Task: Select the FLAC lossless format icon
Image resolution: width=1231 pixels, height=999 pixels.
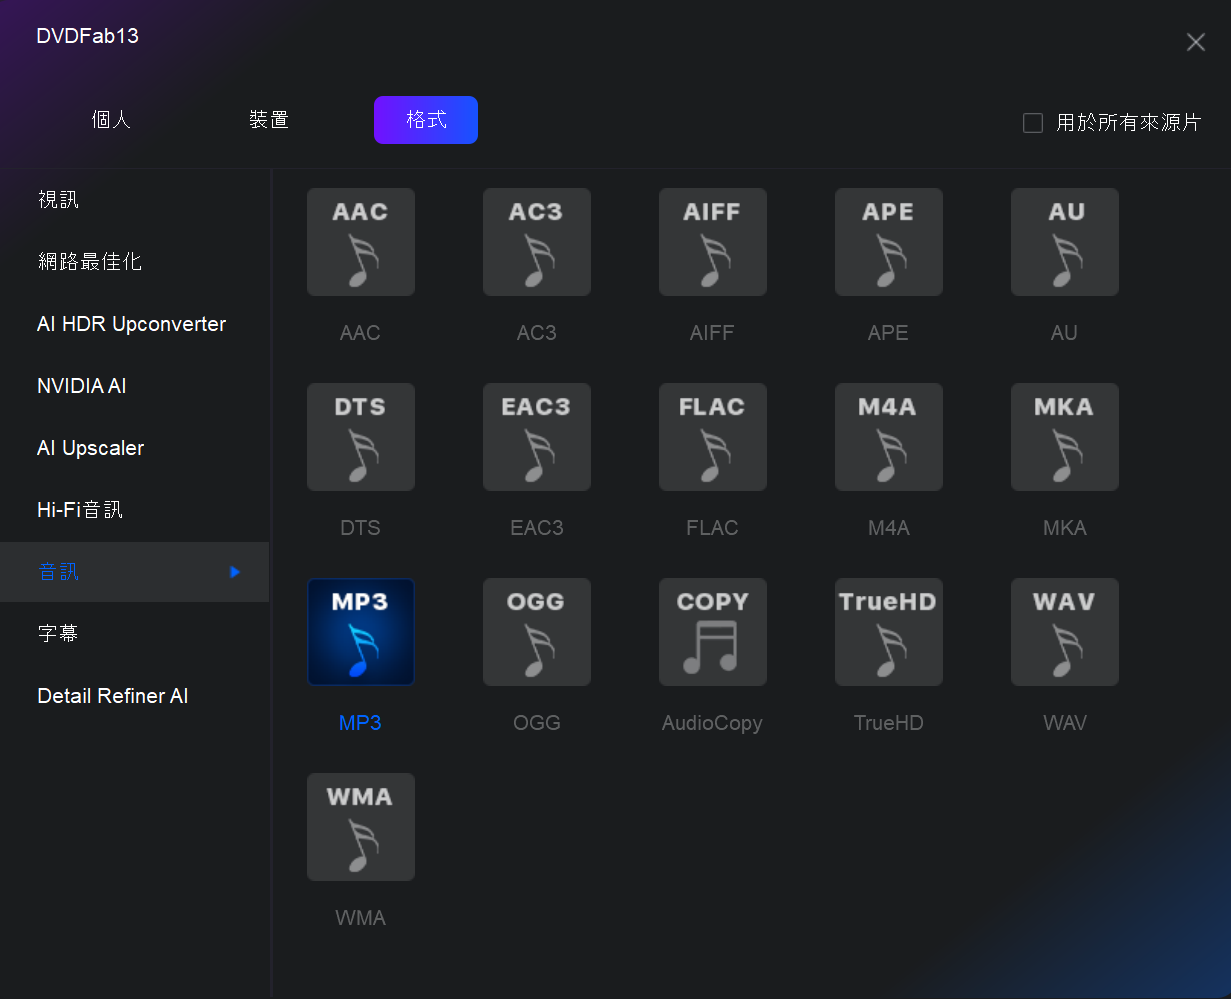Action: tap(713, 437)
